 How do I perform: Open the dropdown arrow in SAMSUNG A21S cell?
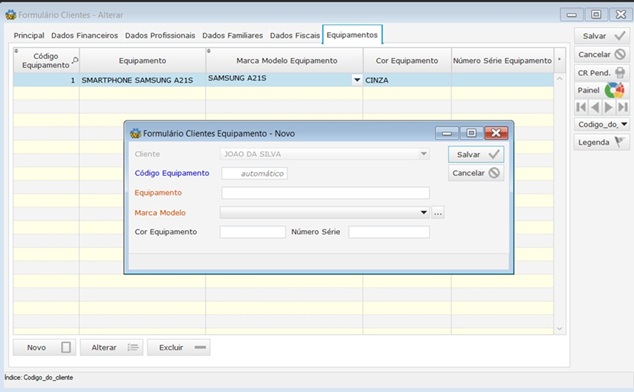point(357,80)
